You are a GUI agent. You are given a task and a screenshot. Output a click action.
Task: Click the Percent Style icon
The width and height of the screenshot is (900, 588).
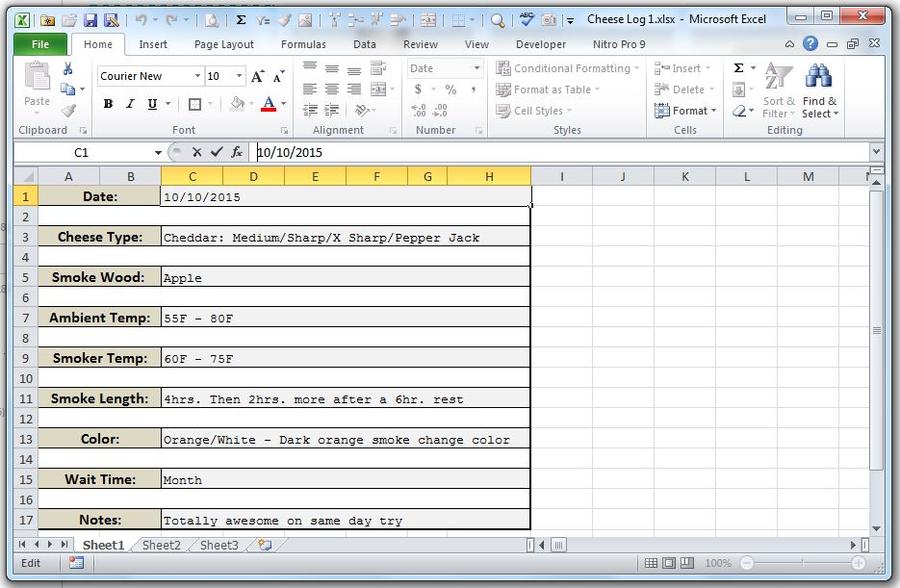pyautogui.click(x=450, y=90)
